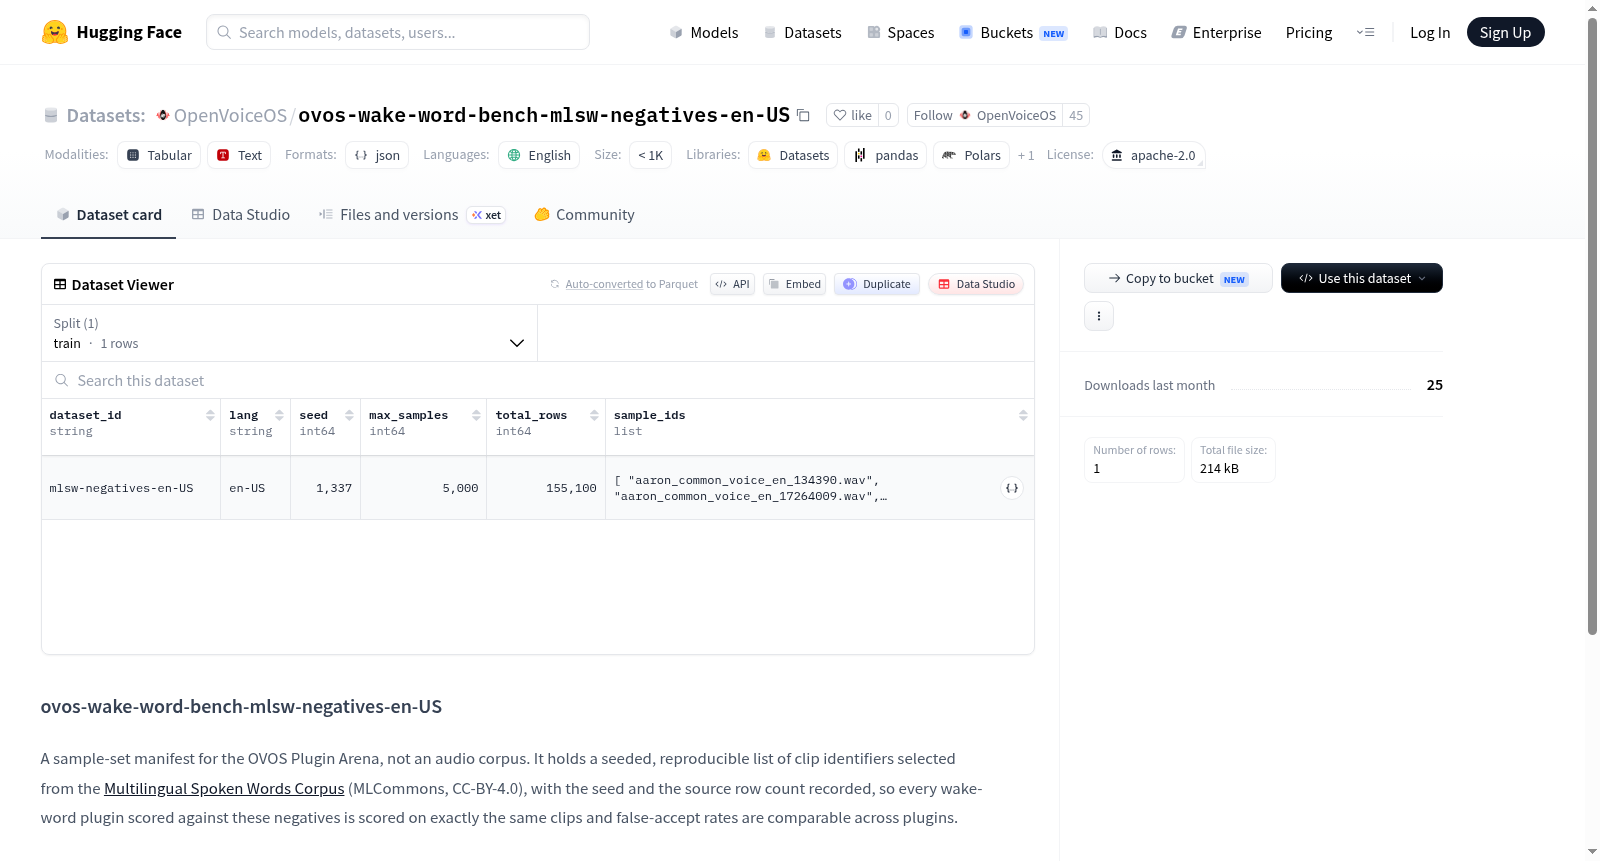This screenshot has width=1600, height=861.
Task: Expand the Split train dropdown
Action: [289, 333]
